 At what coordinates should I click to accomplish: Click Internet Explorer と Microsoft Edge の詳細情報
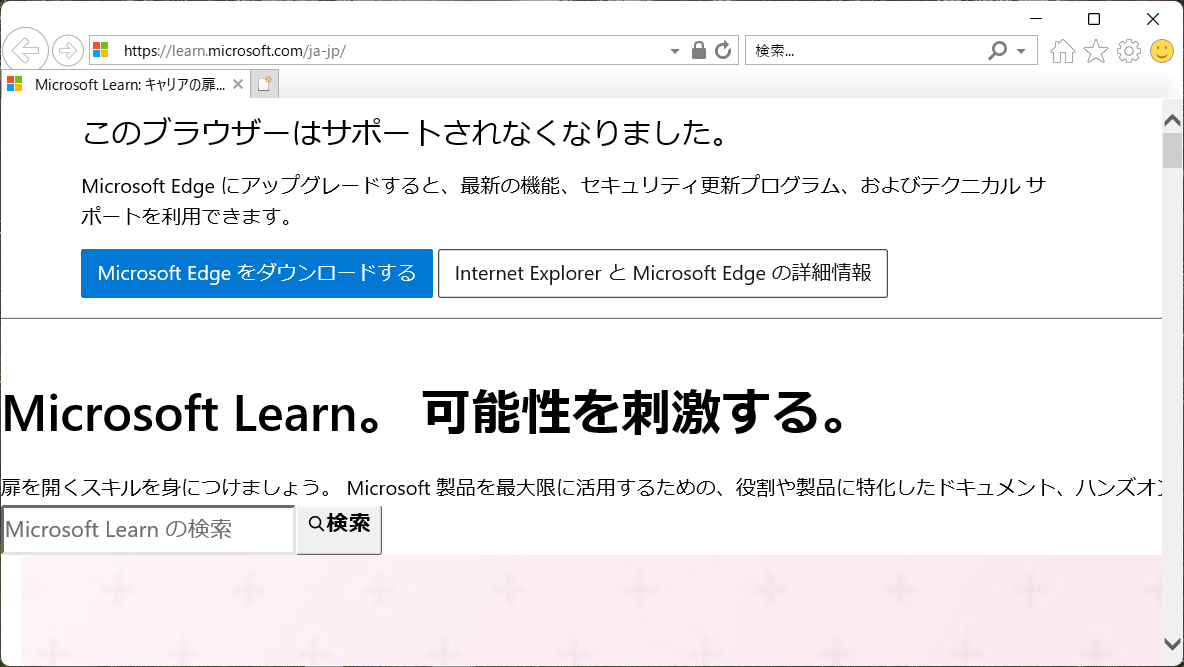(x=663, y=273)
